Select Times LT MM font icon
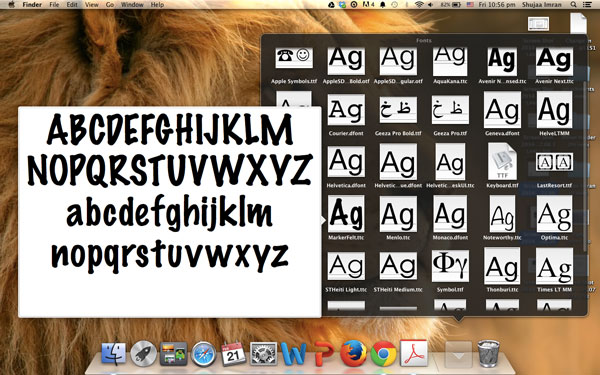Image resolution: width=600 pixels, height=375 pixels. pyautogui.click(x=554, y=266)
